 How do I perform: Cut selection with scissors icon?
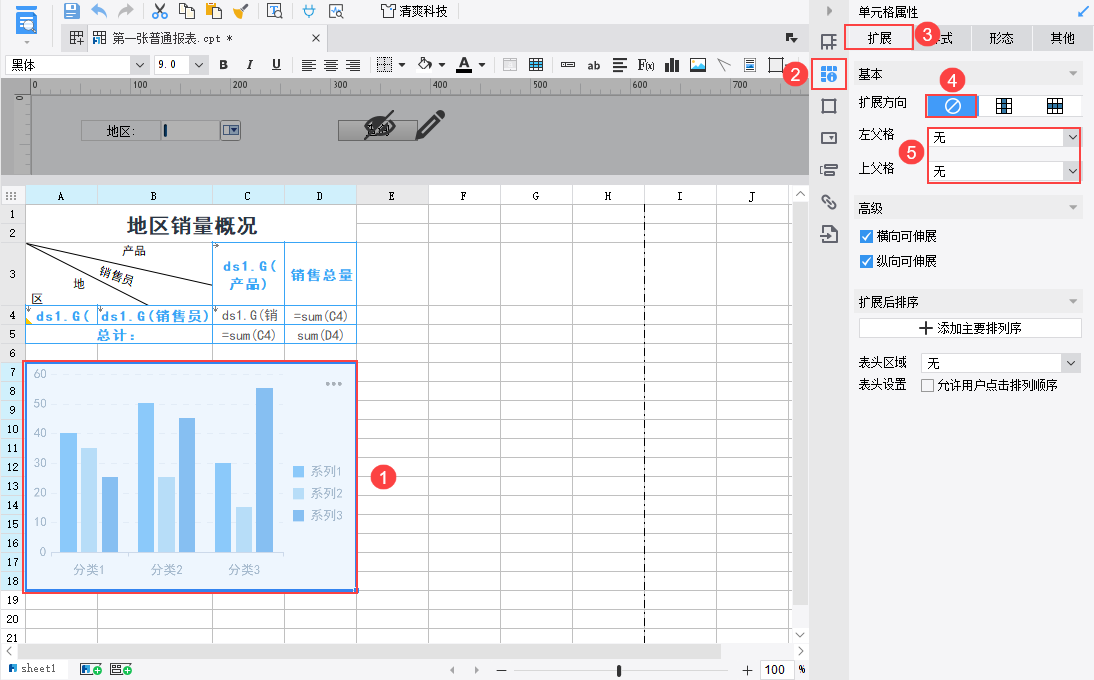(x=160, y=10)
